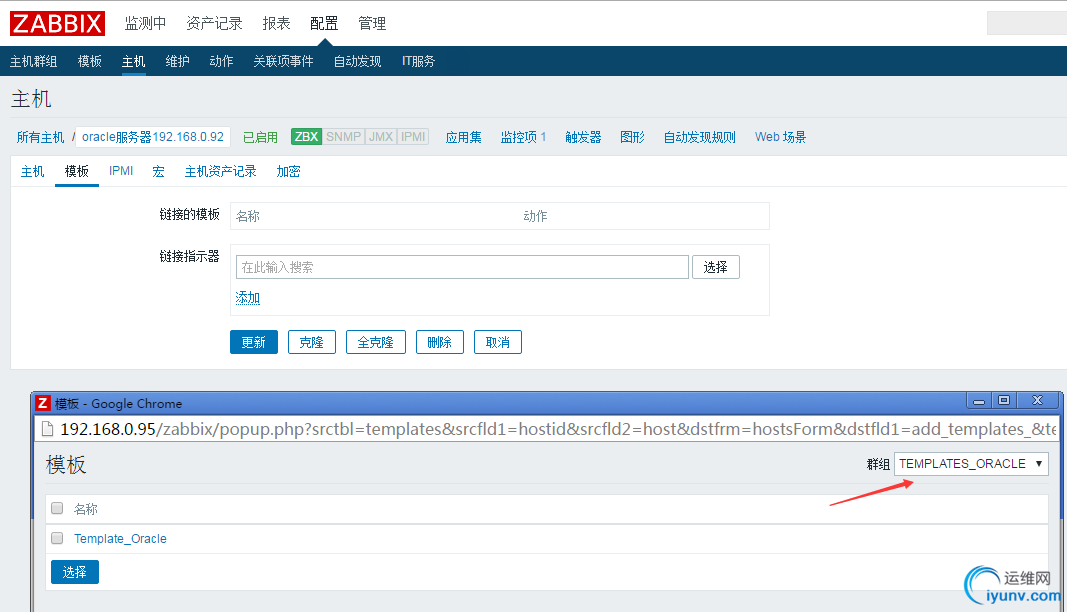Click the search box in top right header
This screenshot has height=612, width=1067.
coord(1027,23)
